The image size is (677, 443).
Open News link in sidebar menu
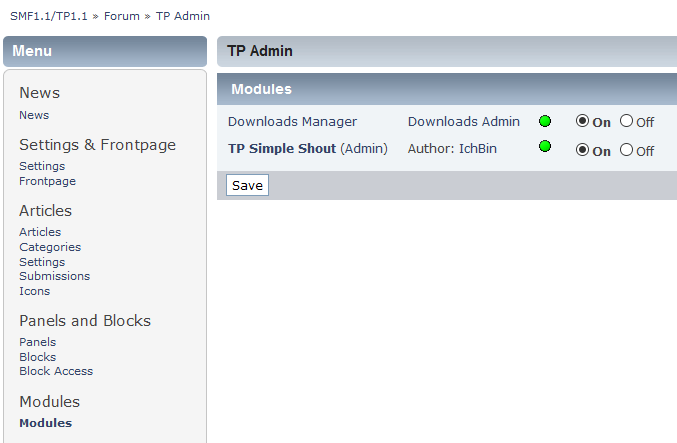(34, 115)
